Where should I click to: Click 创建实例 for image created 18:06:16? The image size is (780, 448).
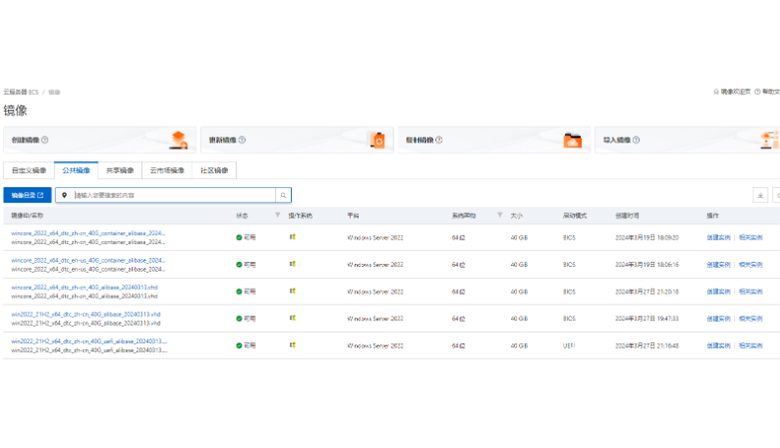click(x=718, y=265)
